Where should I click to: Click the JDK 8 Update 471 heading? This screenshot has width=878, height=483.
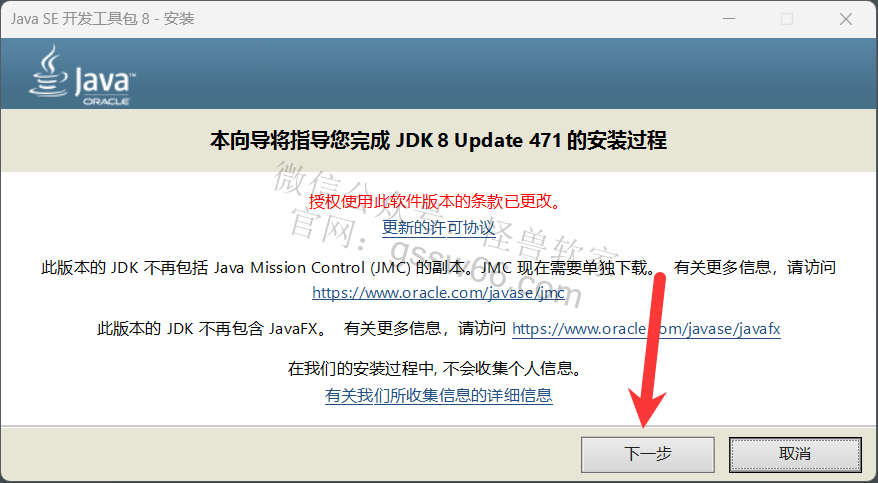point(438,140)
